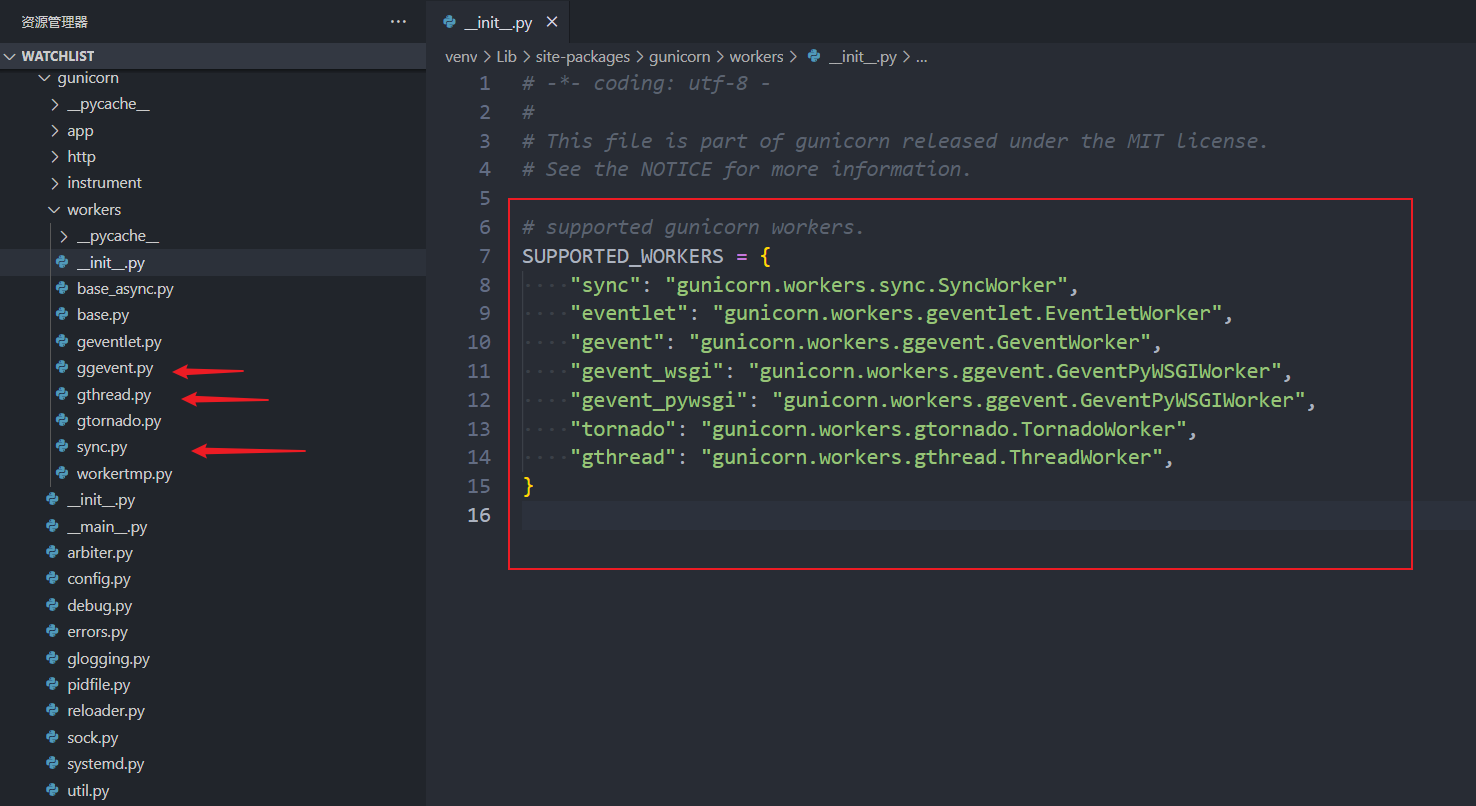Click the Python icon beside workertmp.py
The width and height of the screenshot is (1476, 806).
click(62, 474)
